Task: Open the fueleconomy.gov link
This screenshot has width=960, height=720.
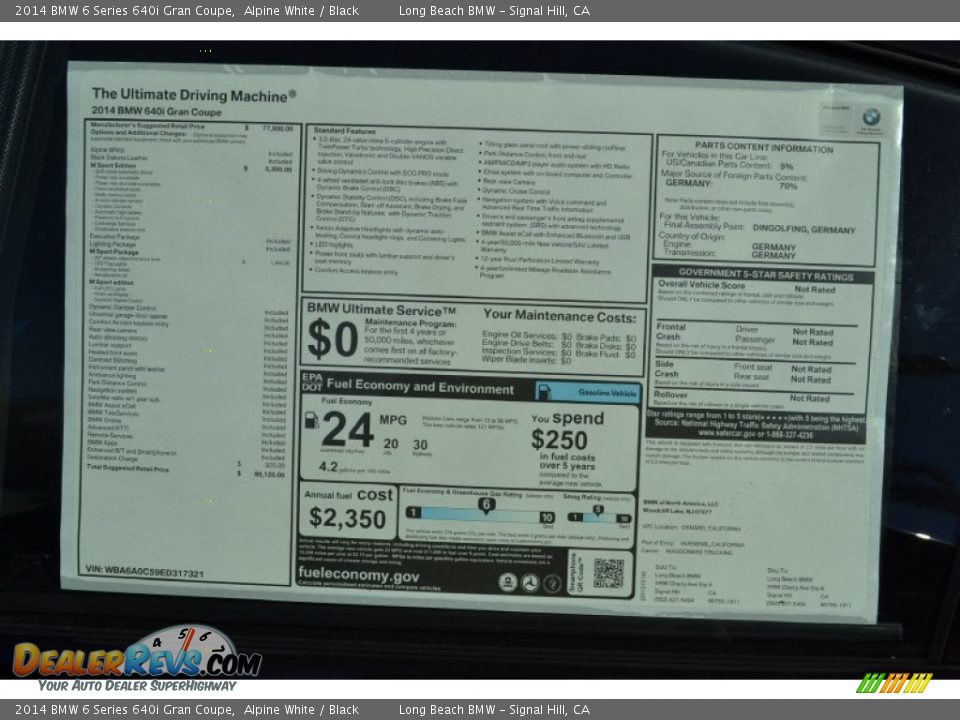Action: coord(358,575)
